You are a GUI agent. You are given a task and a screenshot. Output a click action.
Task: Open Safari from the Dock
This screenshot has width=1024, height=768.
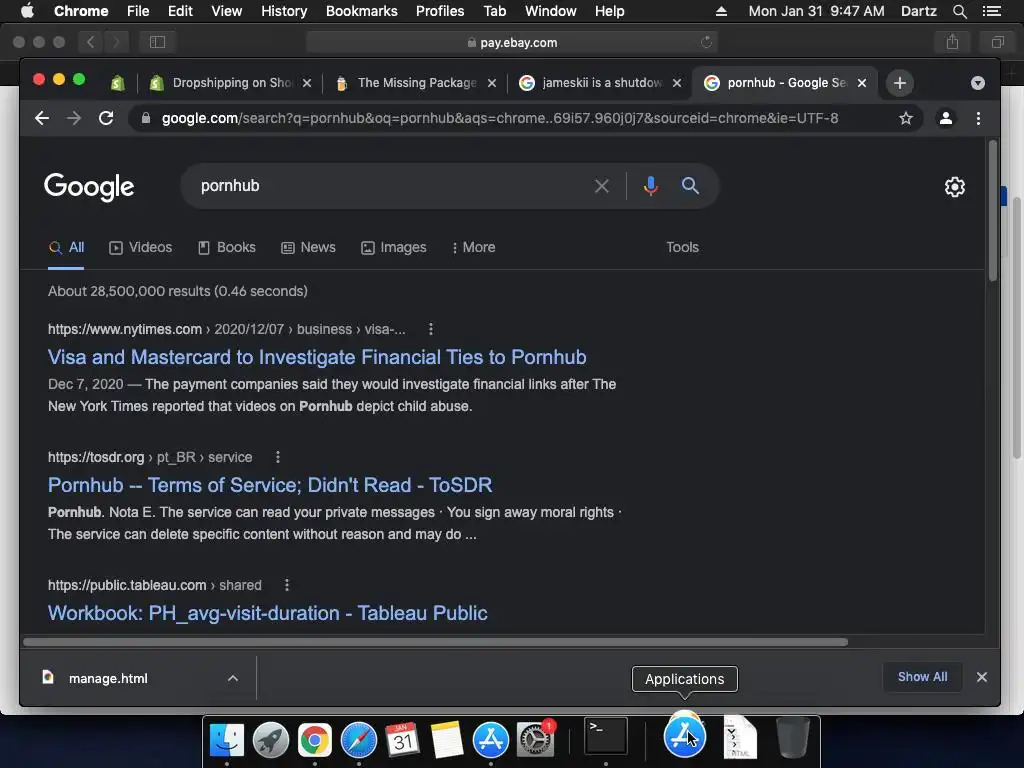pos(359,740)
